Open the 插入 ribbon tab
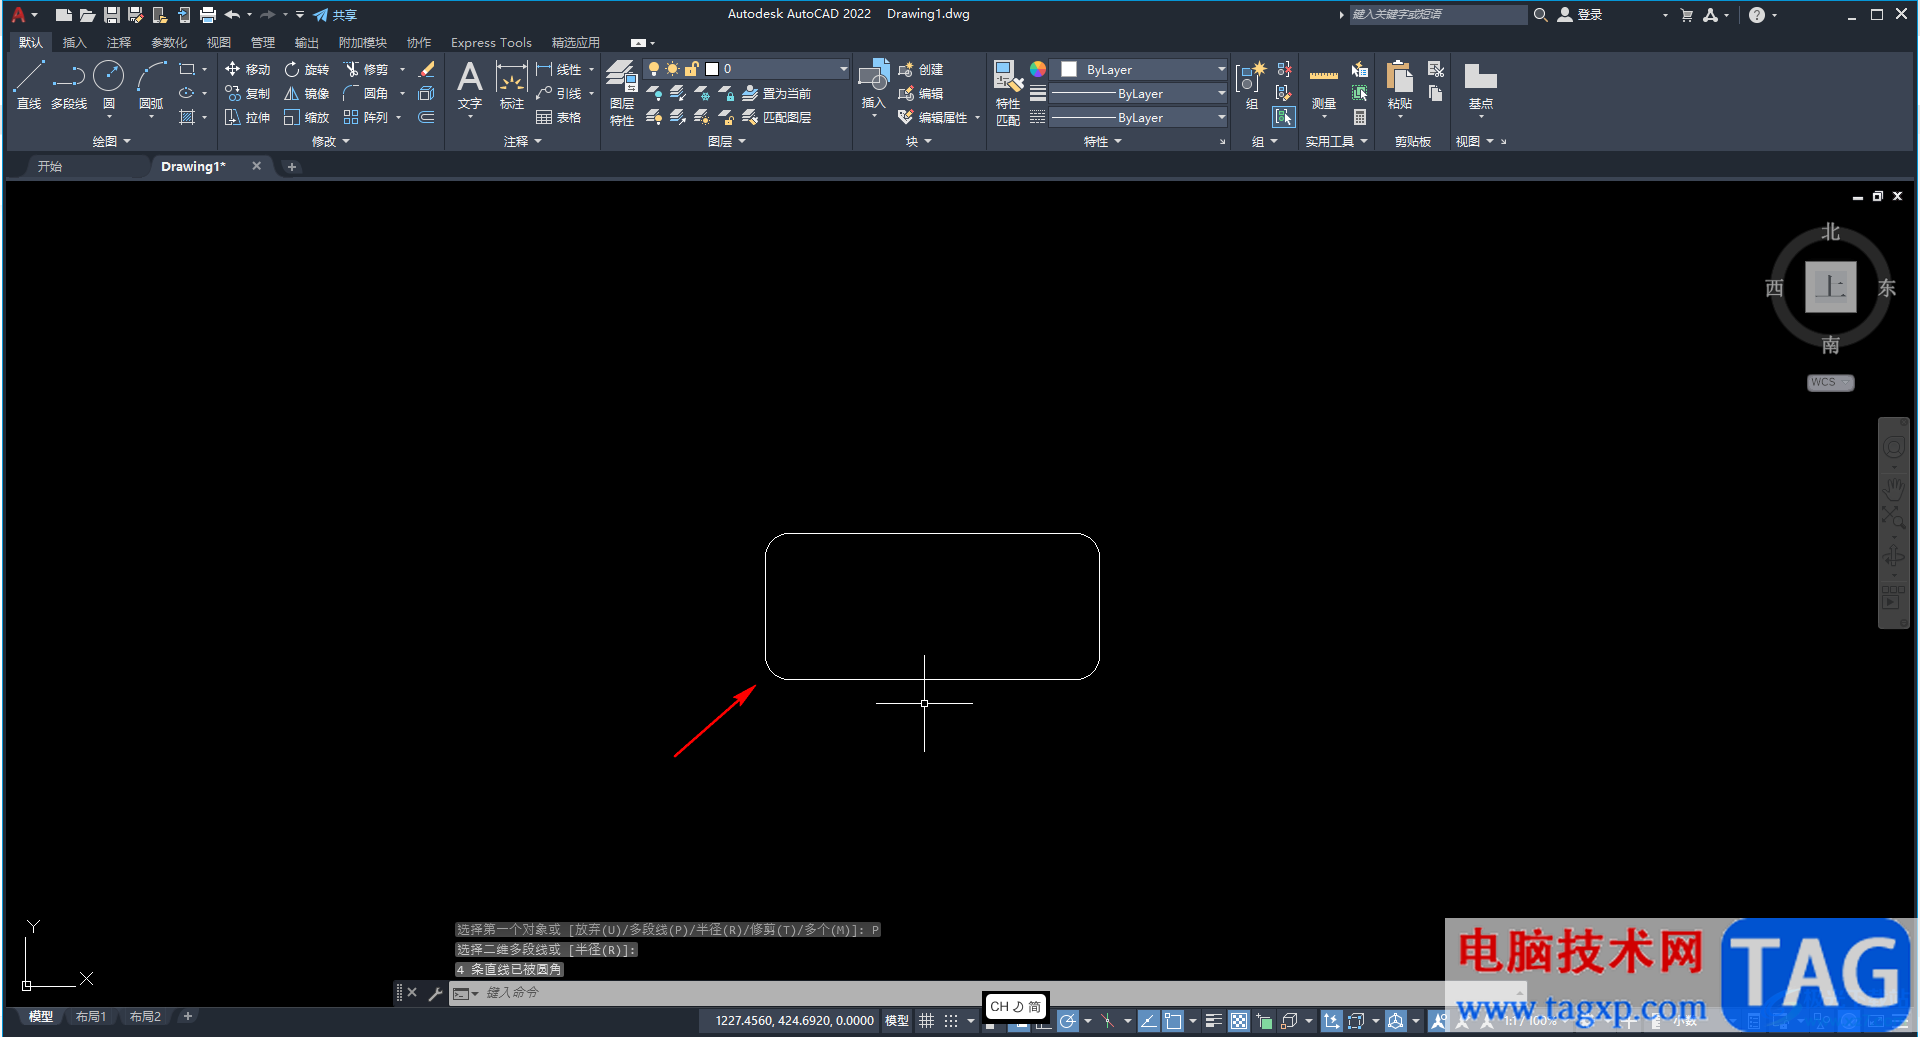This screenshot has width=1920, height=1037. pyautogui.click(x=74, y=42)
